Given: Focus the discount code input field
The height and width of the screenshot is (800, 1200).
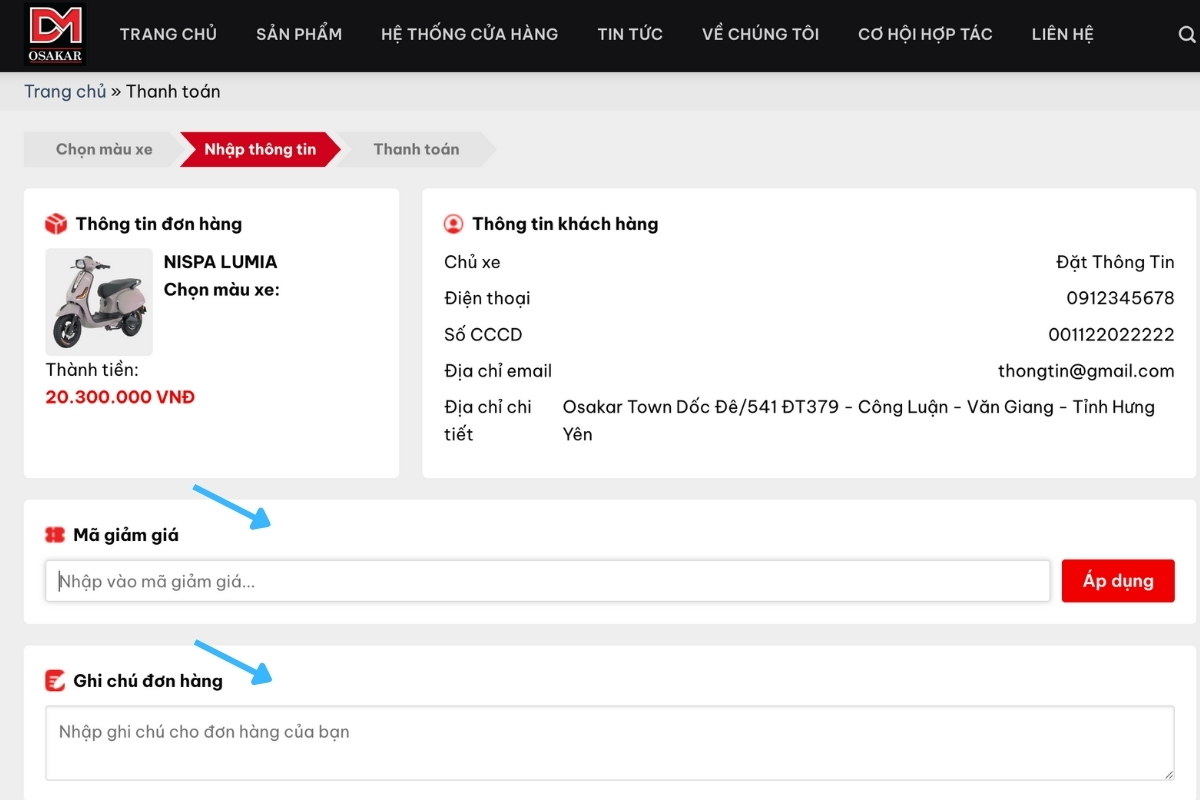Looking at the screenshot, I should coord(547,581).
